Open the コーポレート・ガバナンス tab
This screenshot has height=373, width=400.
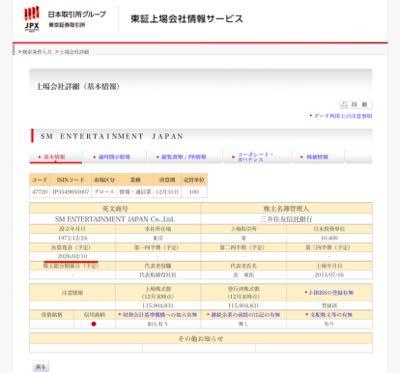(x=255, y=157)
